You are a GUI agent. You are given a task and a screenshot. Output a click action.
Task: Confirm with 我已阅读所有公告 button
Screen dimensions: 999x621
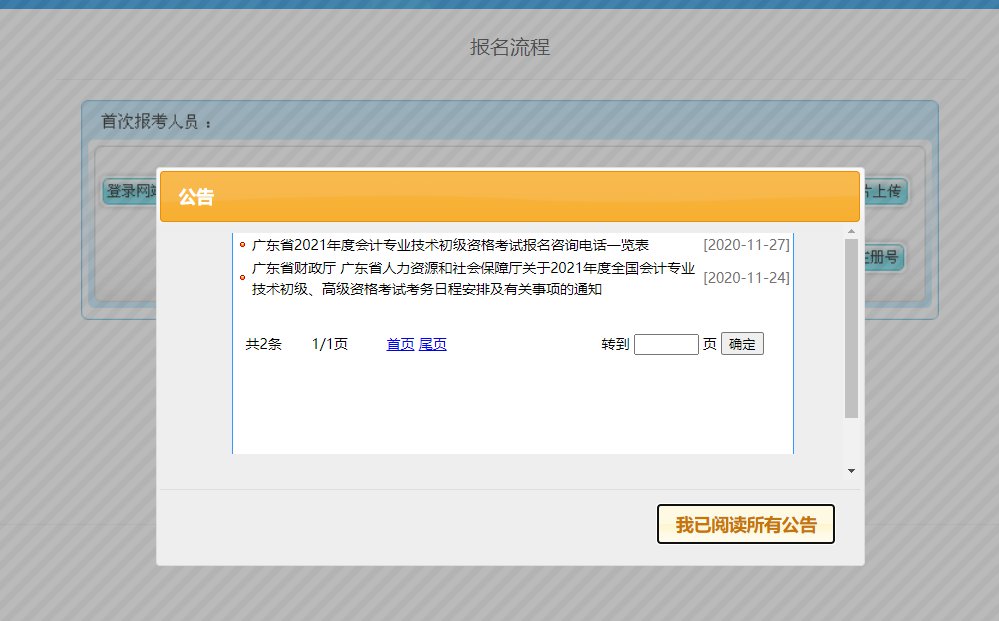745,525
